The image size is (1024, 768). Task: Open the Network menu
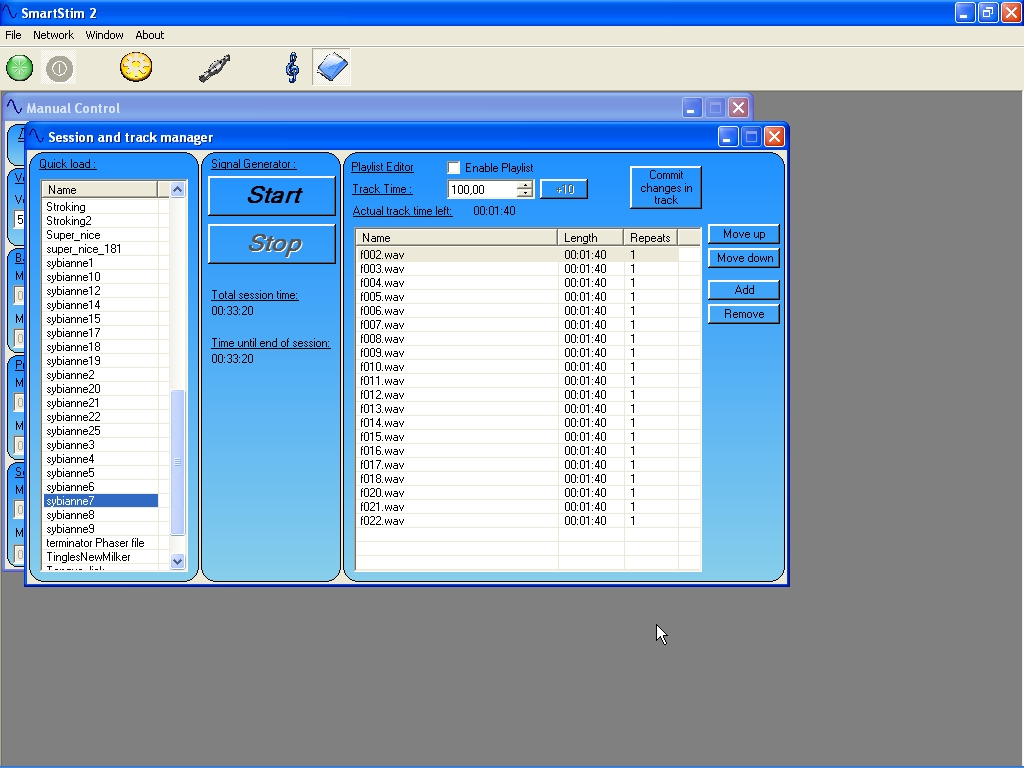[53, 35]
